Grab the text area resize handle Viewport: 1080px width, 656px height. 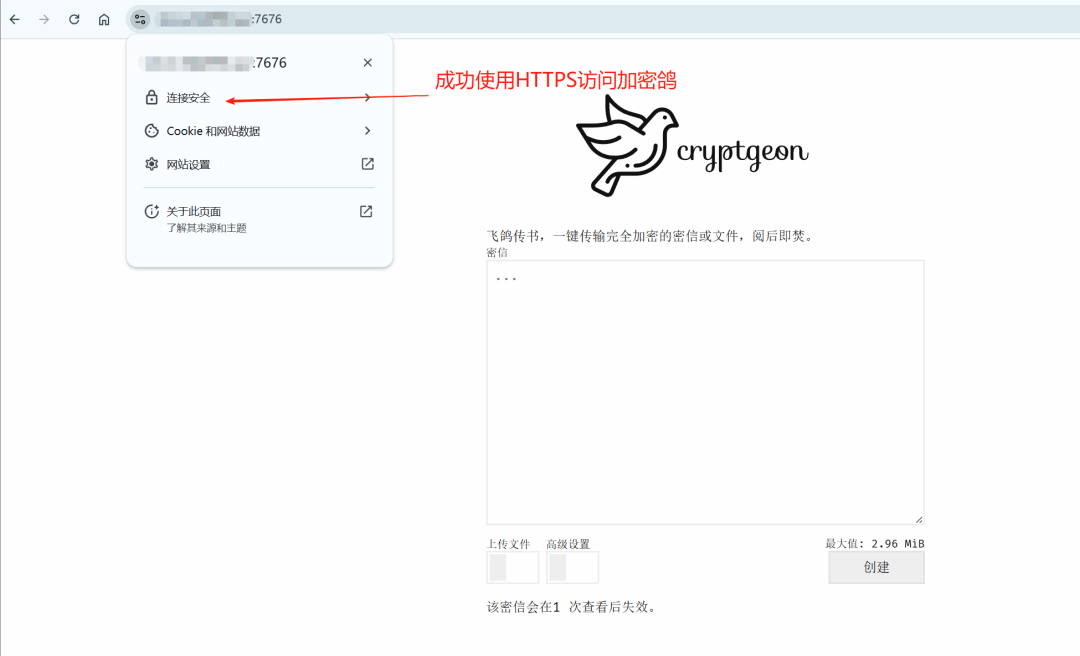[919, 520]
